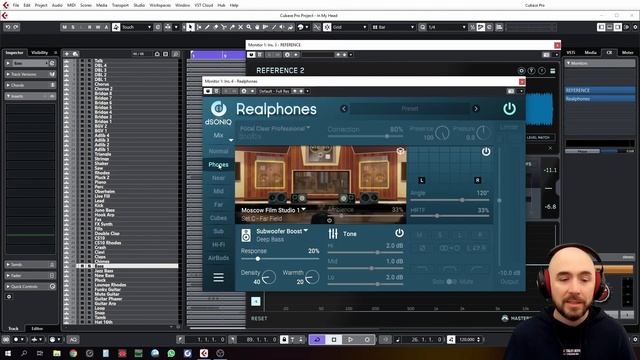Image resolution: width=640 pixels, height=360 pixels.
Task: Go to next Realphones preset arrow
Action: (x=476, y=109)
